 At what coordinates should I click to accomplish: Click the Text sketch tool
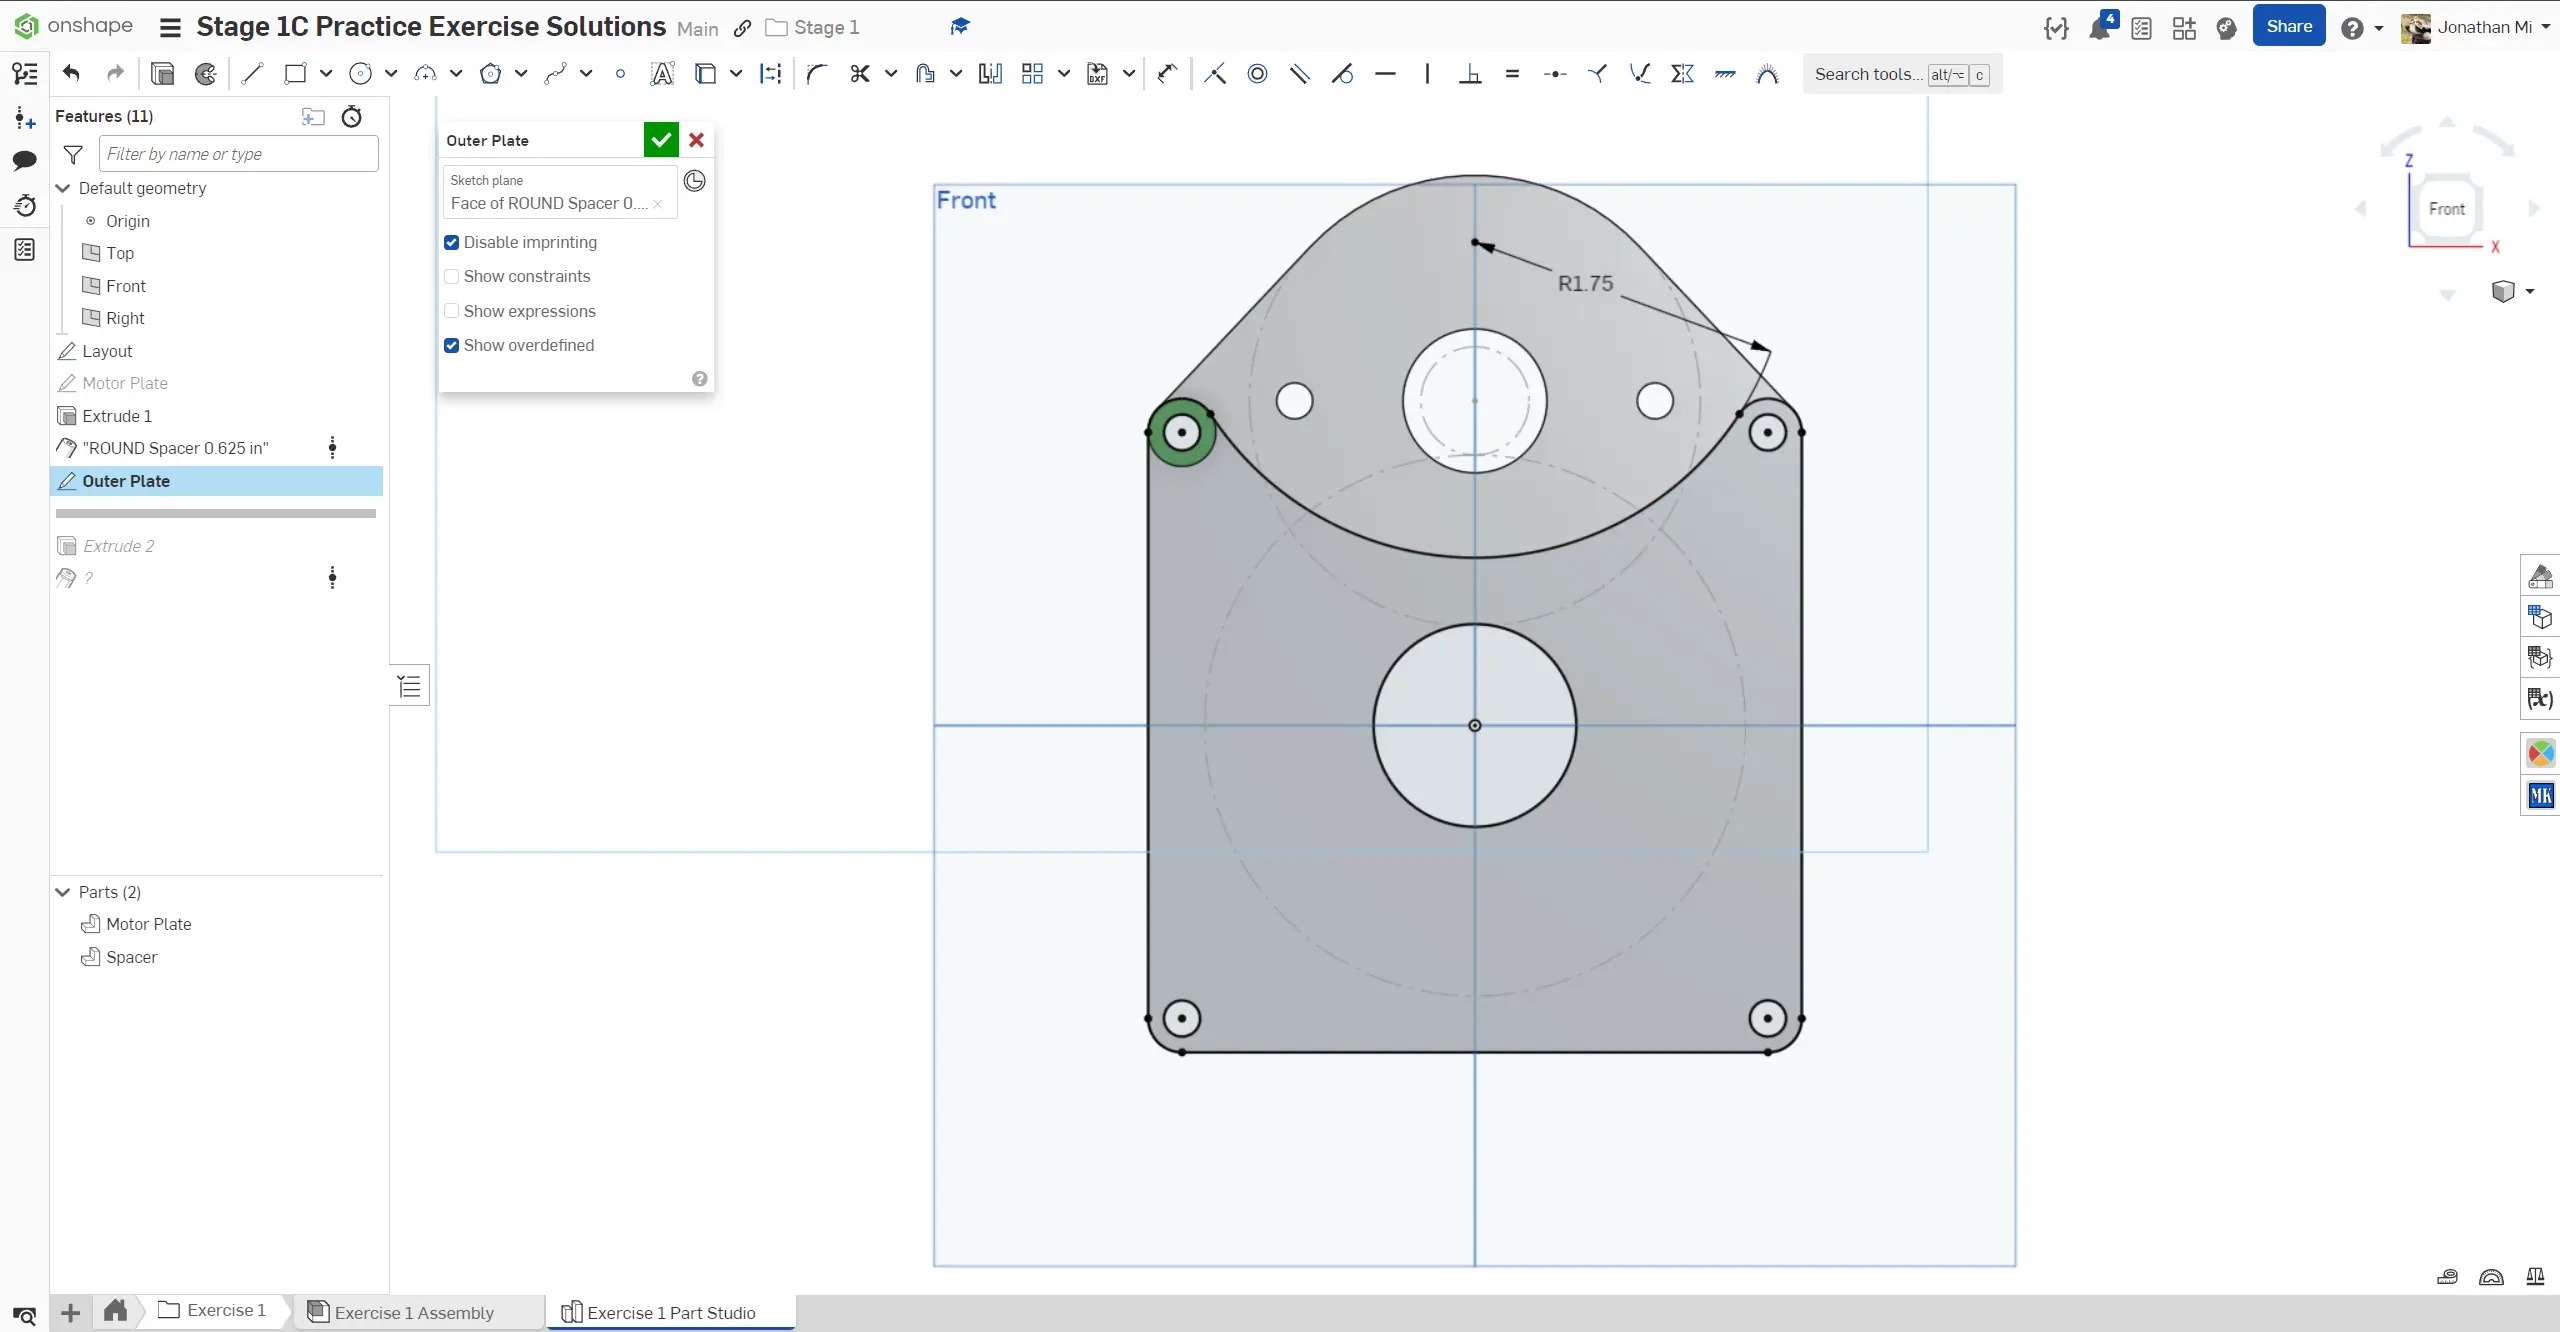pos(661,73)
